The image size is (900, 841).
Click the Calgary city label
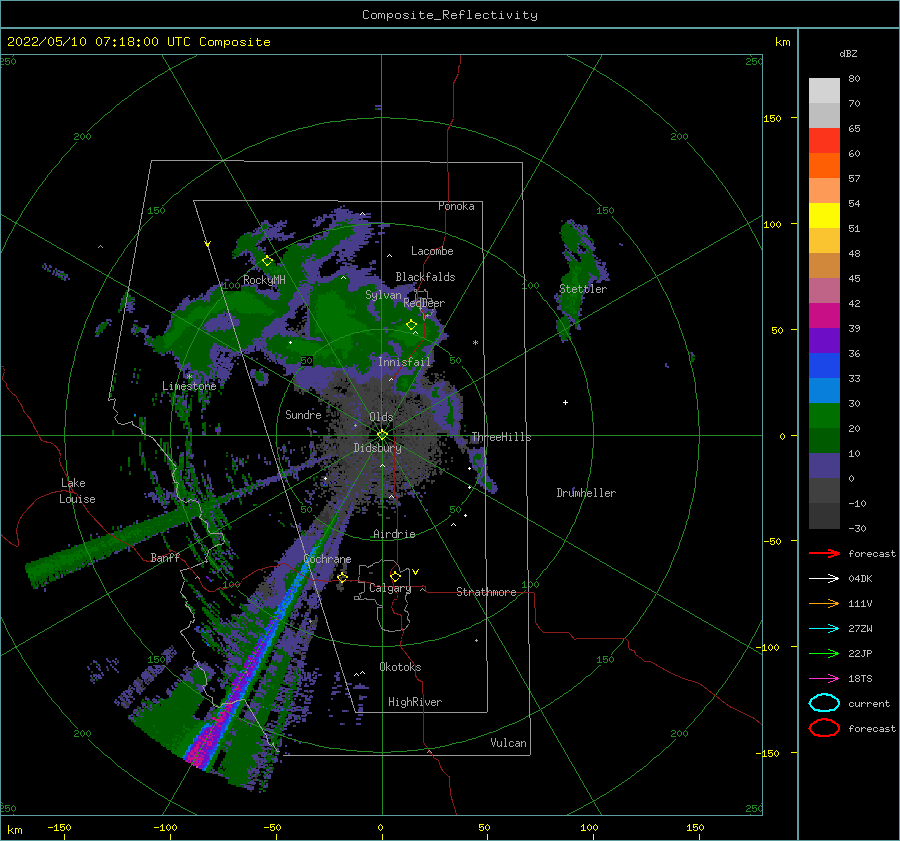pyautogui.click(x=390, y=588)
